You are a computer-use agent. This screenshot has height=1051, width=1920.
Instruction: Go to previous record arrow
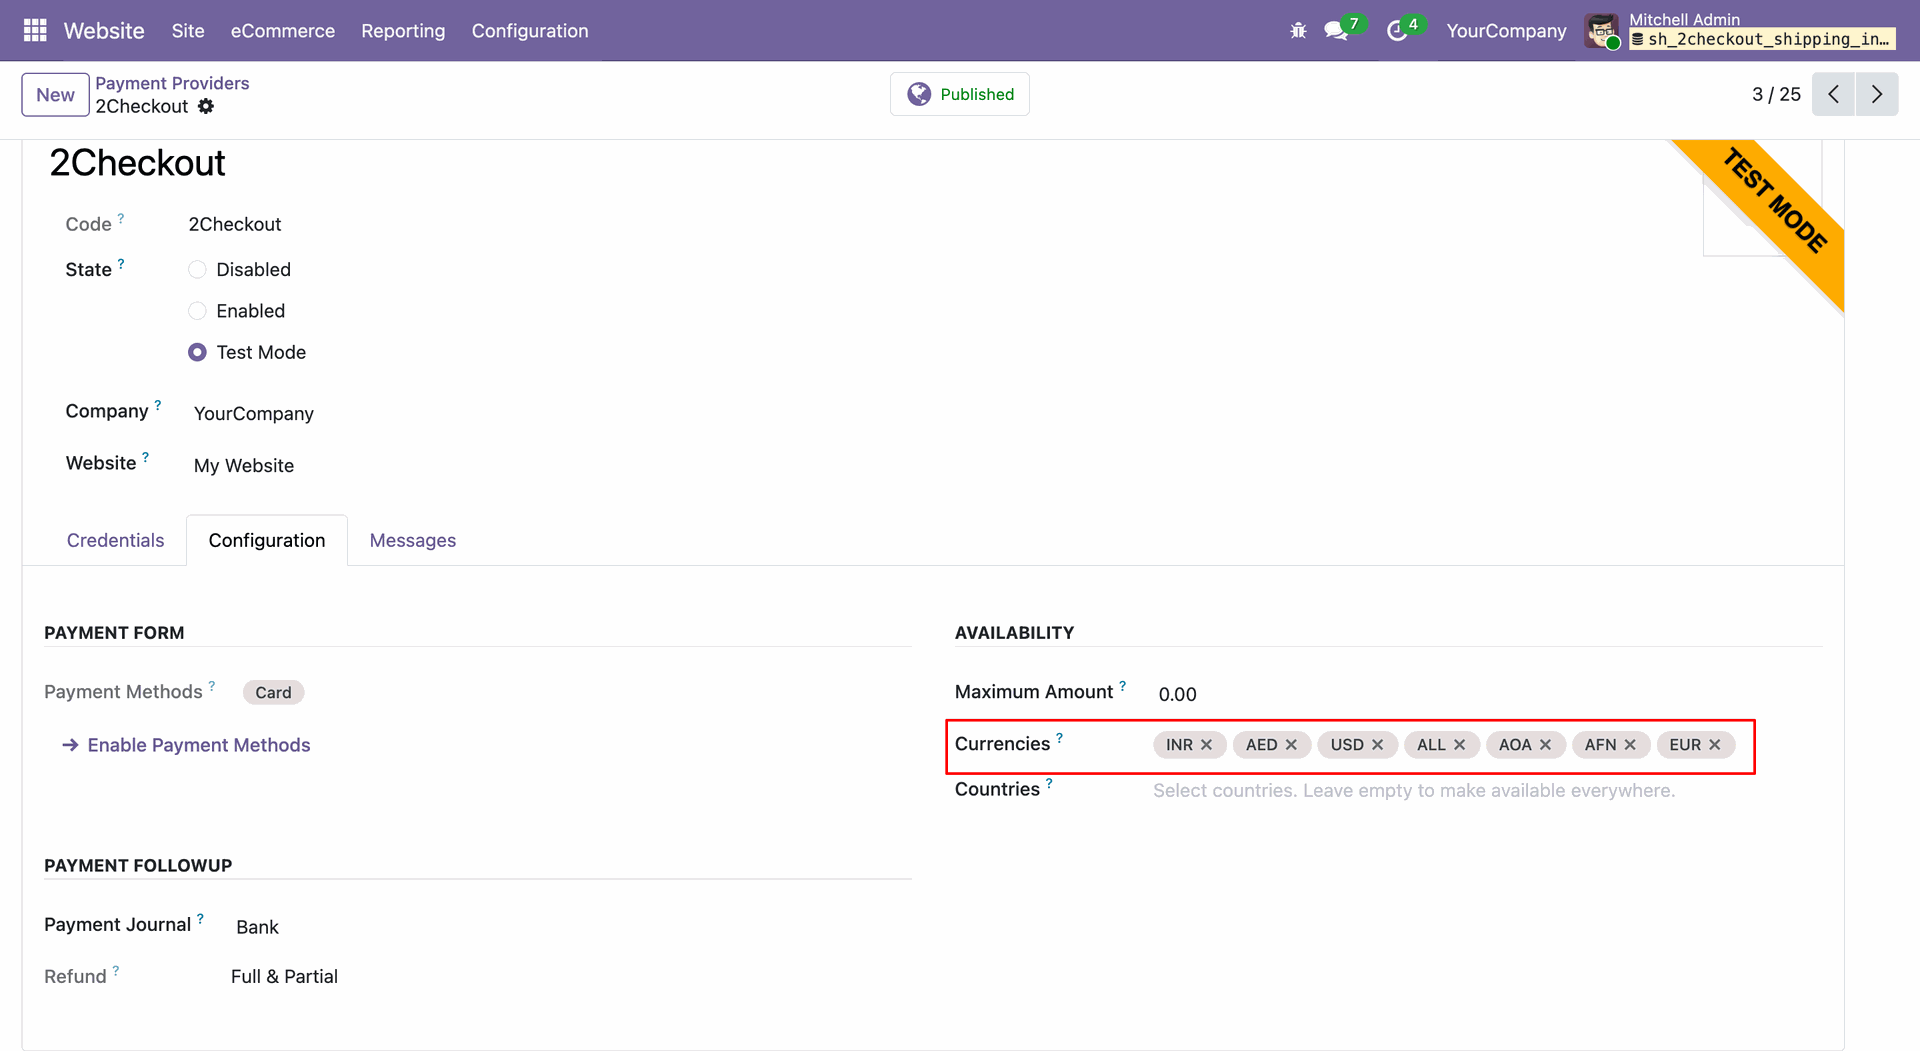pos(1833,94)
